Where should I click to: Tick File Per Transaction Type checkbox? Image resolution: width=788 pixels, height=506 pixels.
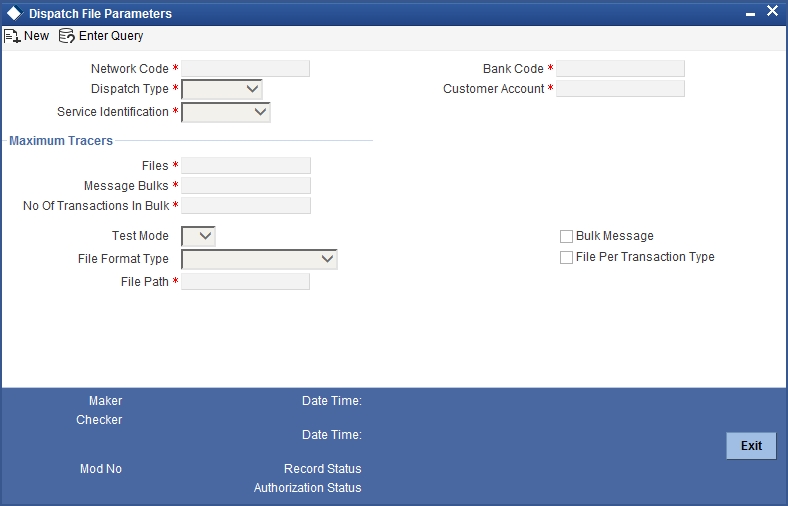pyautogui.click(x=566, y=257)
